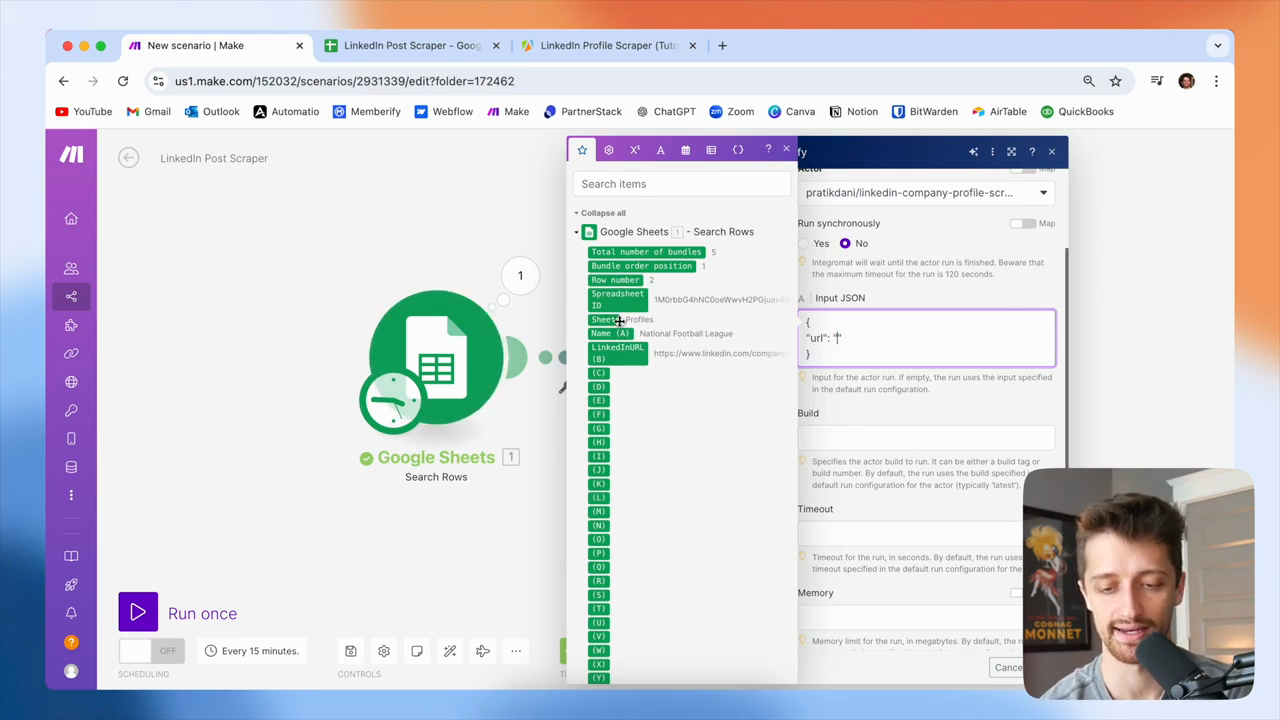
Task: Open Resource hub book icon in sidebar
Action: click(x=71, y=556)
